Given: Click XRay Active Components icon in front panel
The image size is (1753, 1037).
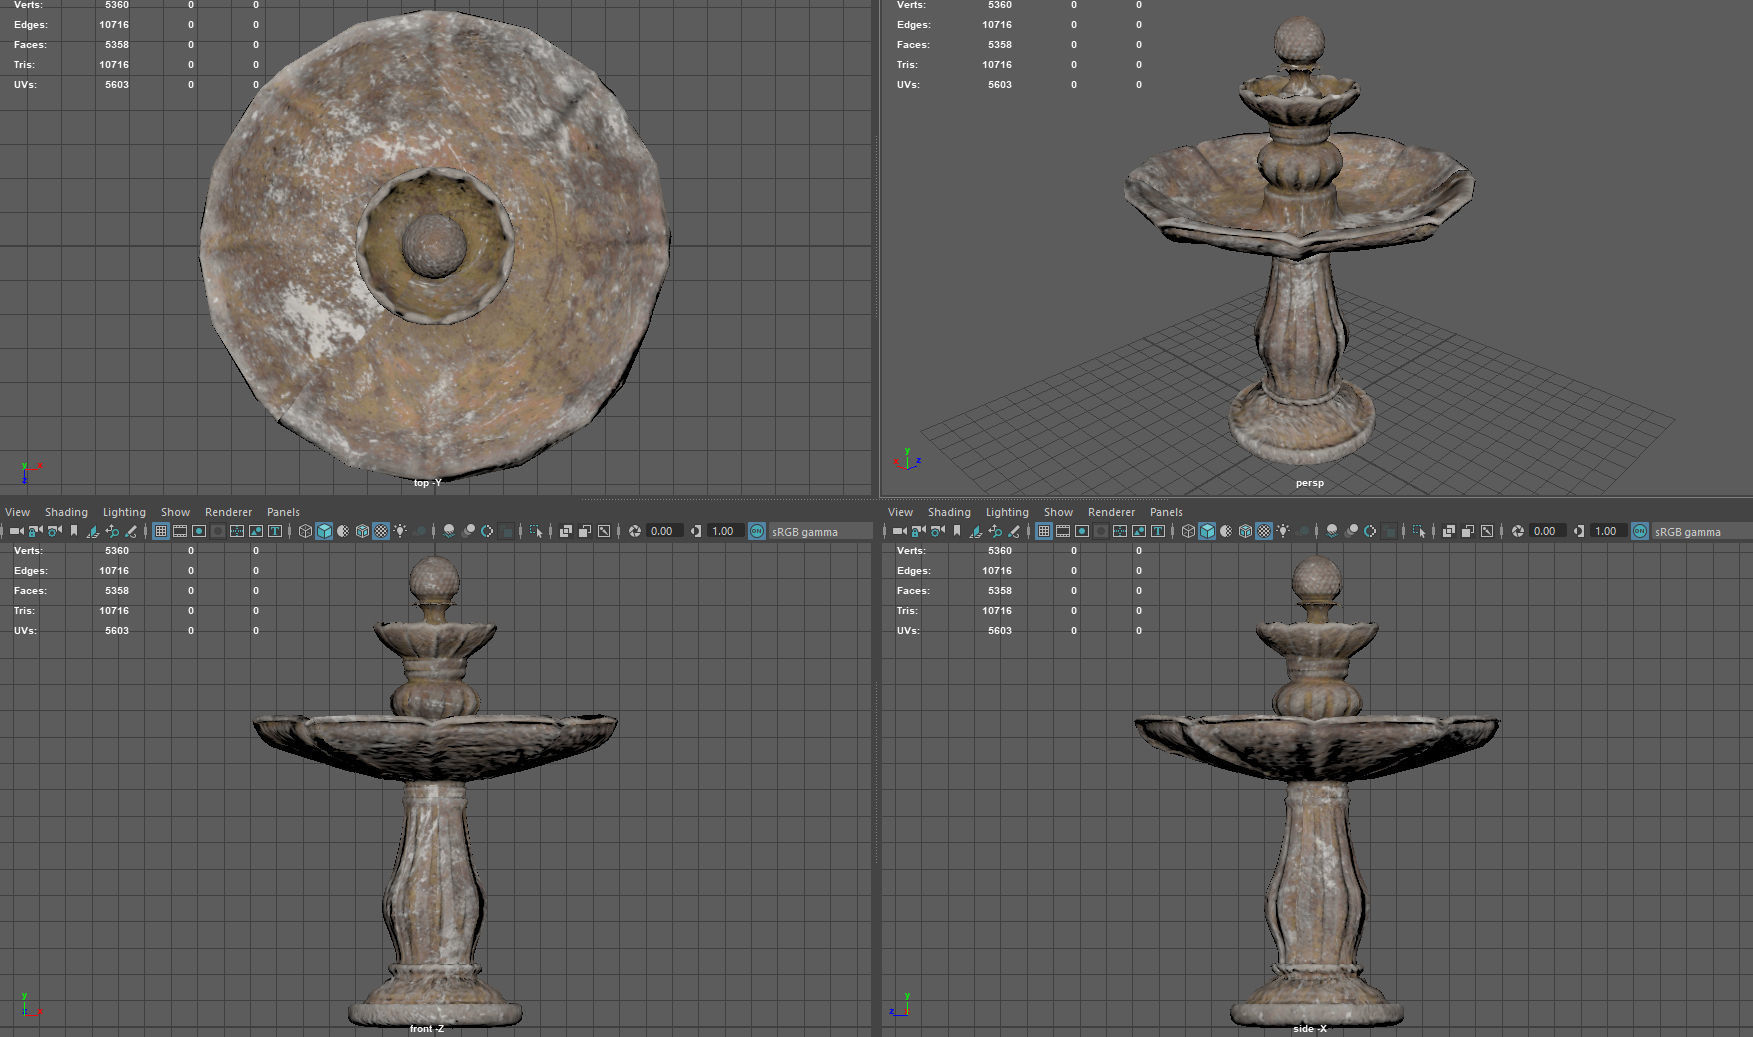Looking at the screenshot, I should click(x=585, y=531).
